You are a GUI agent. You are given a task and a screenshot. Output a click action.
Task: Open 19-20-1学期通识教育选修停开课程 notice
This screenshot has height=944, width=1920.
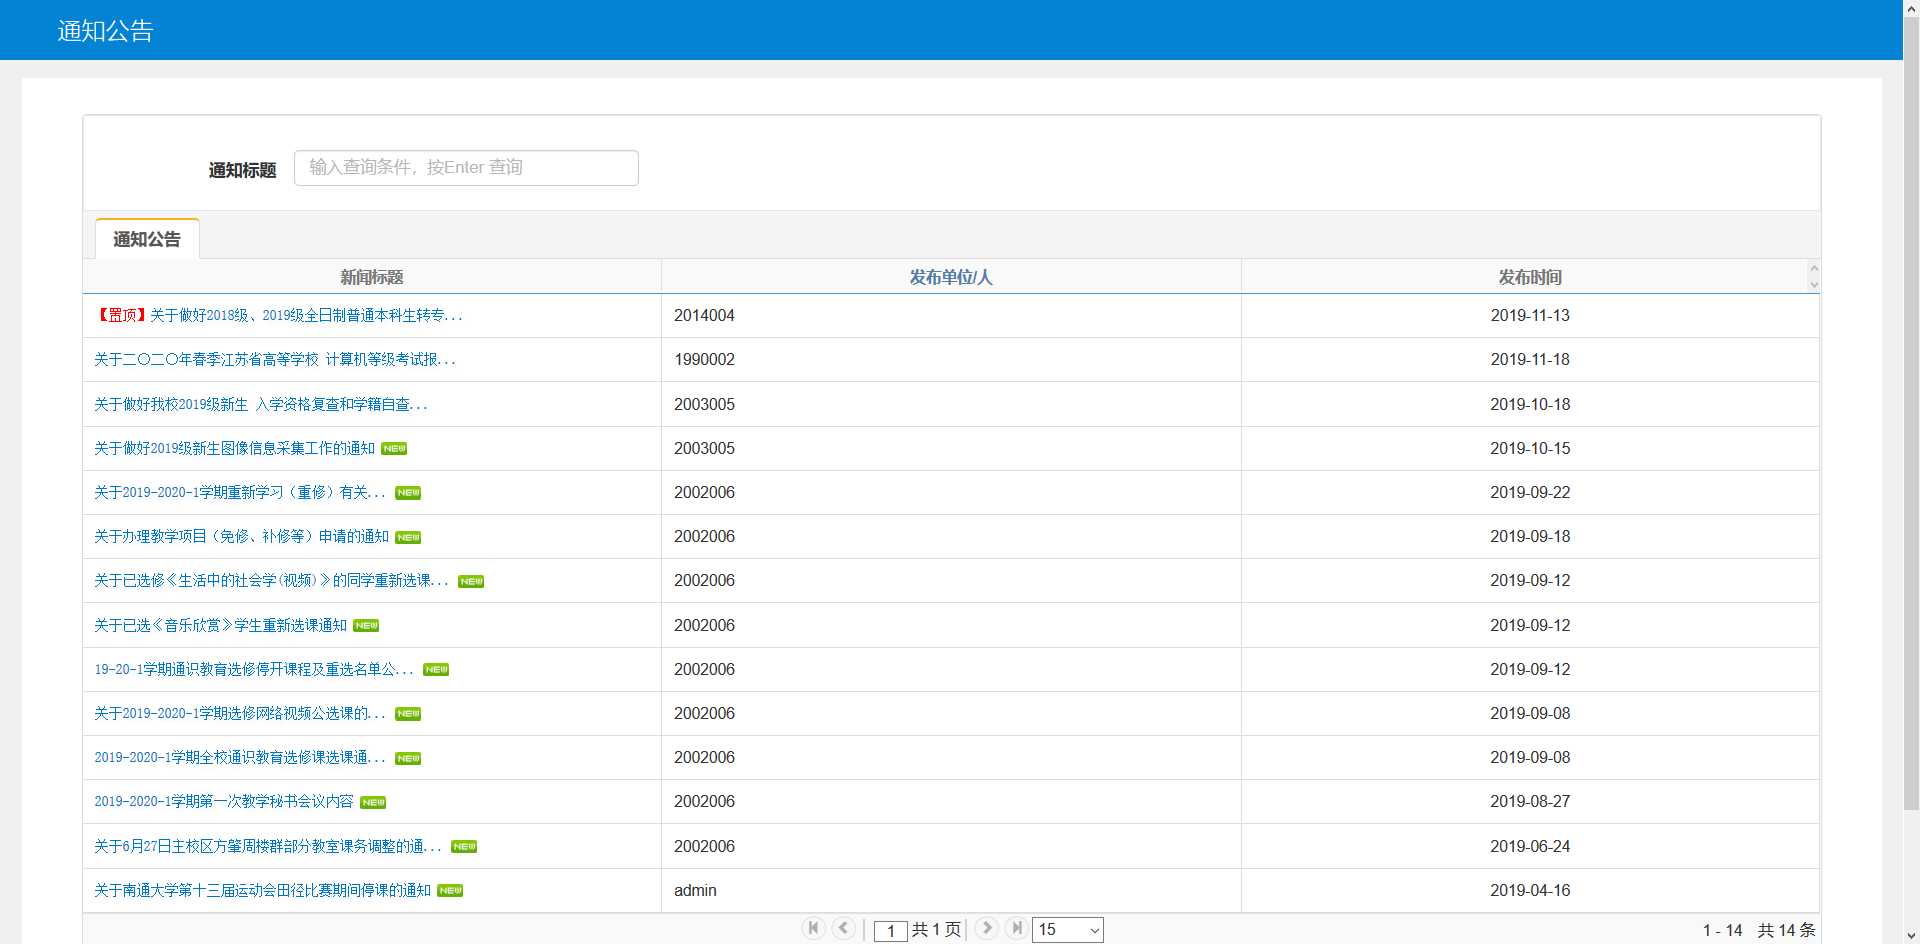pyautogui.click(x=254, y=669)
